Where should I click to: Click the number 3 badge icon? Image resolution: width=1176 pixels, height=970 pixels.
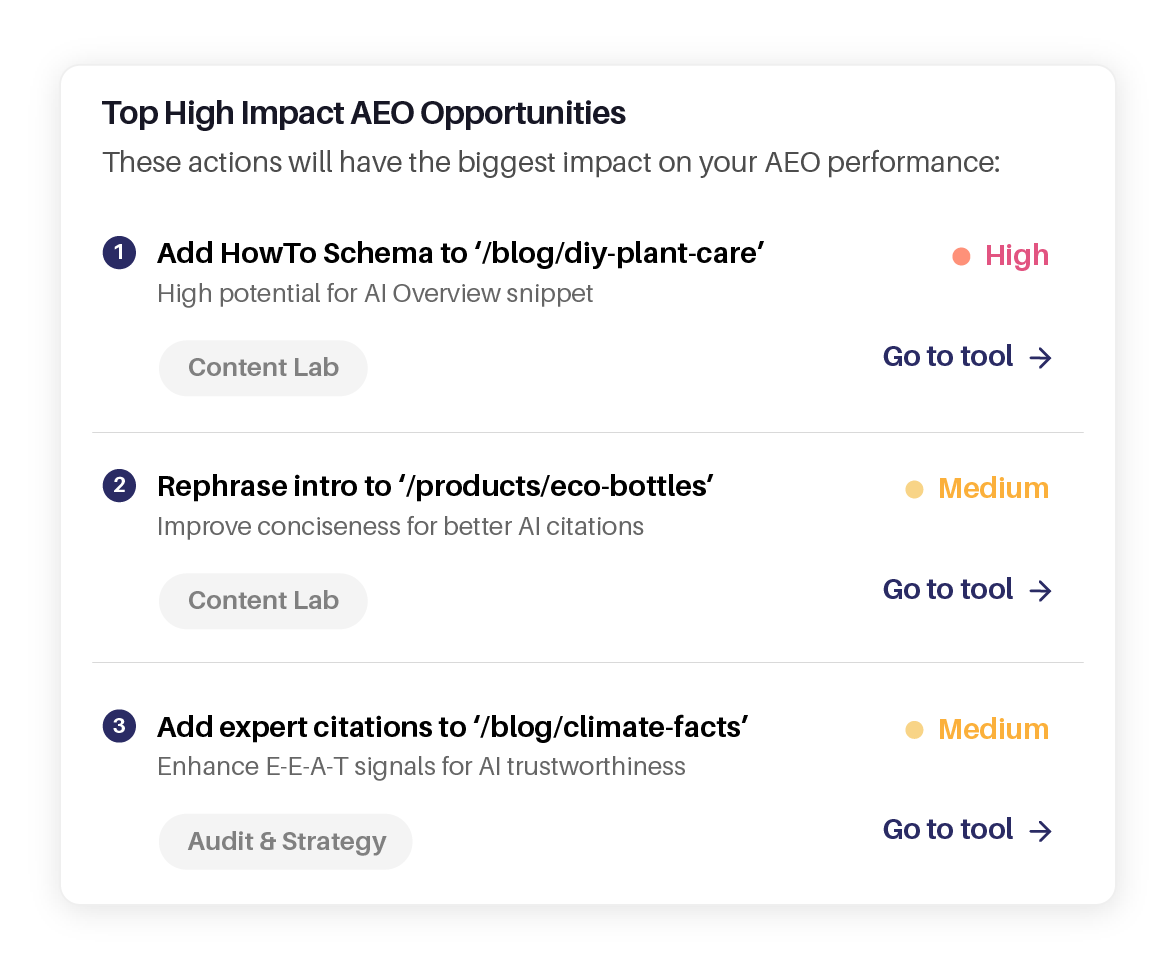tap(119, 726)
